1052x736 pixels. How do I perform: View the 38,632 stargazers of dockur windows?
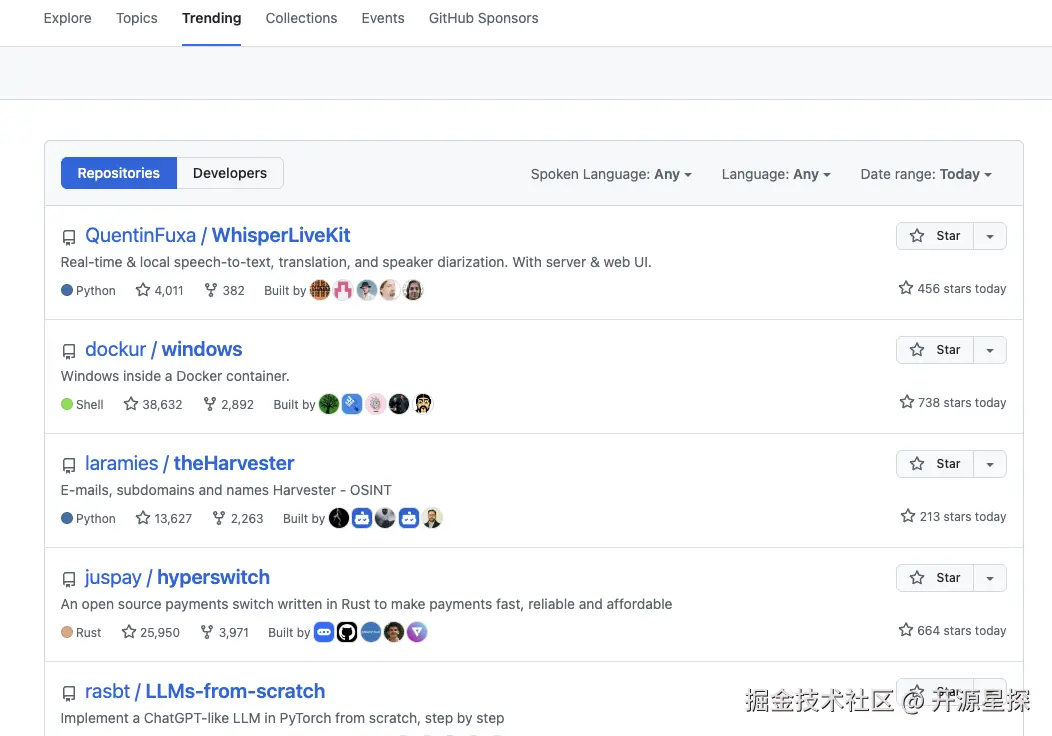click(153, 405)
